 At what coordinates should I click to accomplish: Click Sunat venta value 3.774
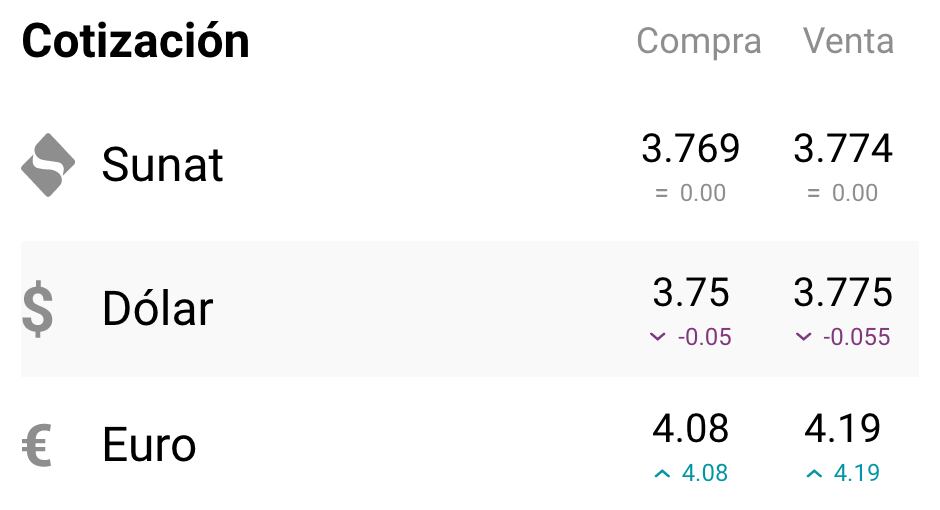coord(843,149)
